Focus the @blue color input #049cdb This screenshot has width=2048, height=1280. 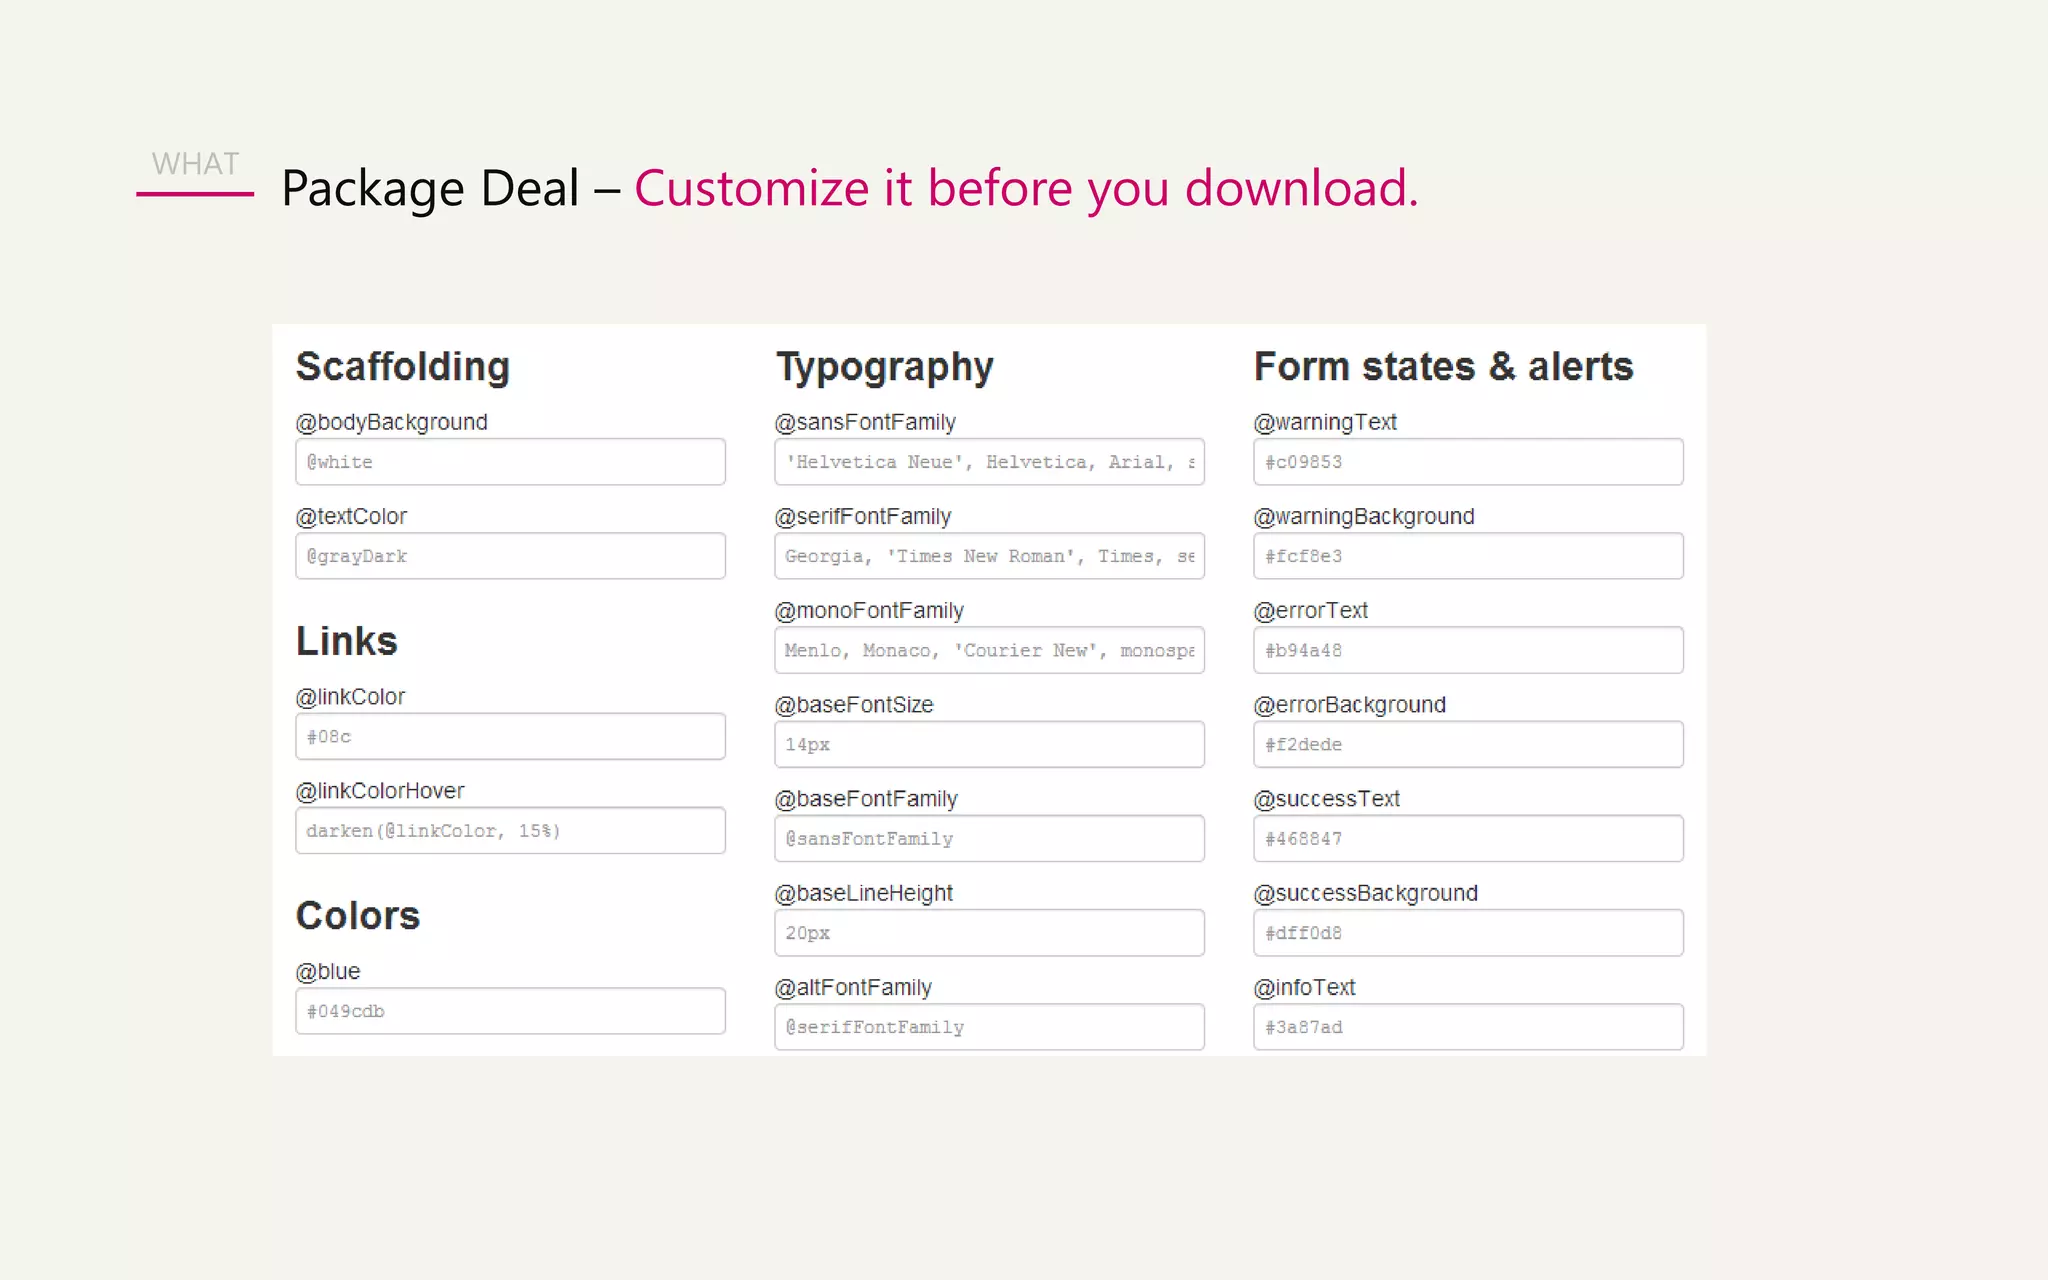tap(510, 1011)
